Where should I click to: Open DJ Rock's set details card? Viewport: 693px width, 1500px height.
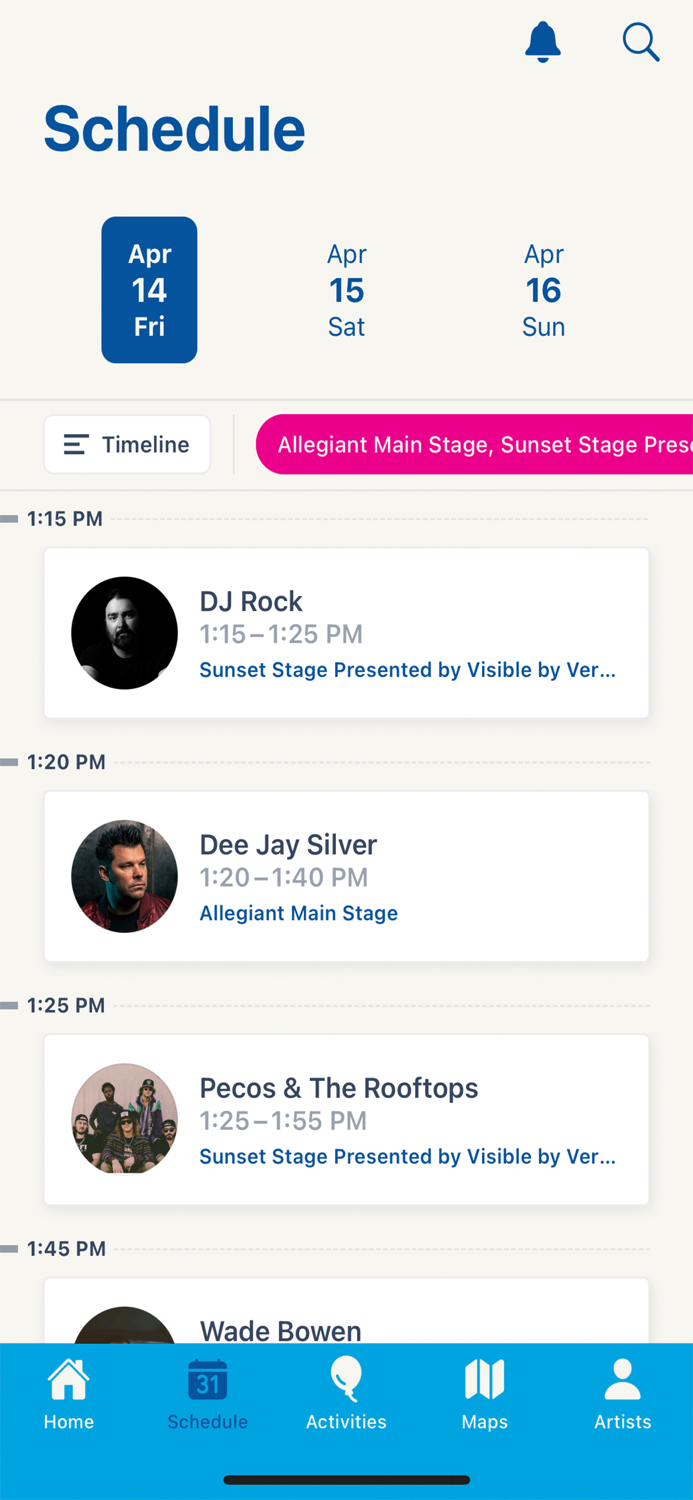[346, 632]
